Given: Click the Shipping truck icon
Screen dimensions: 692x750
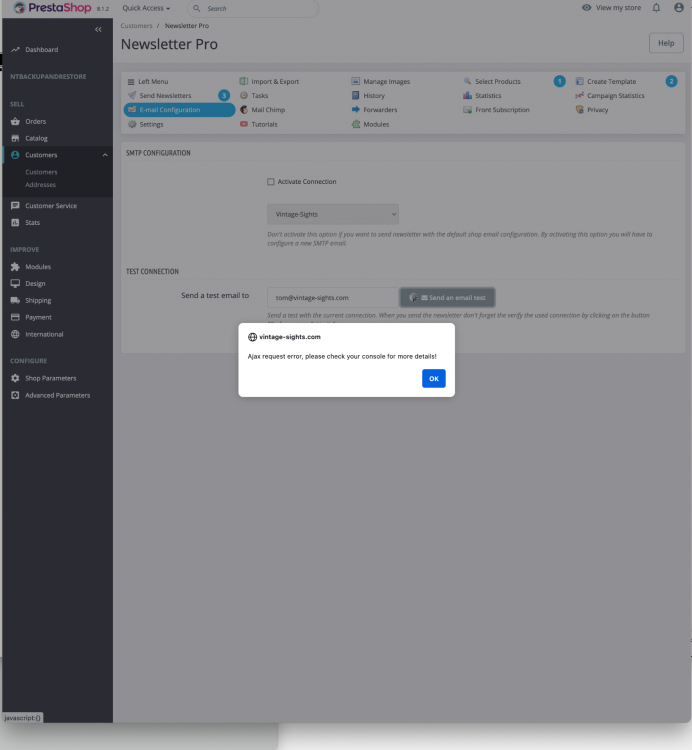Looking at the screenshot, I should tap(15, 300).
